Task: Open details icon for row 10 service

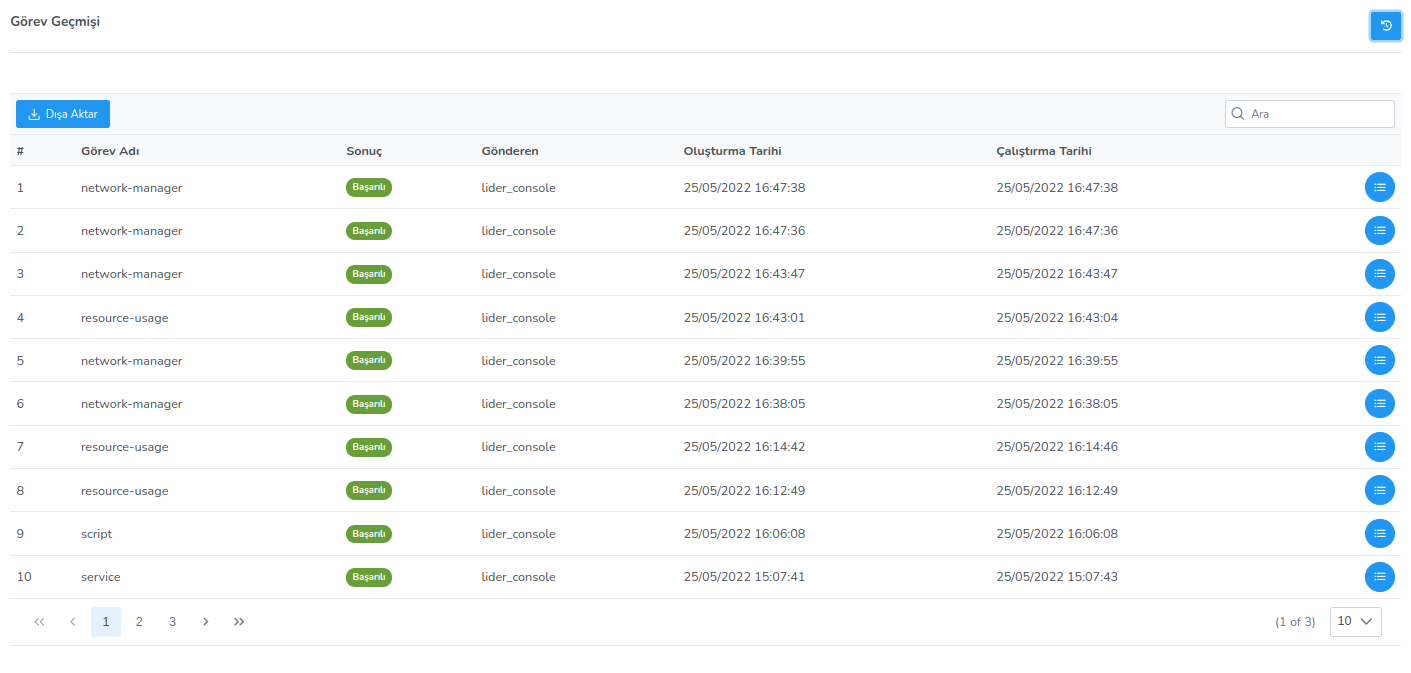Action: (1379, 577)
